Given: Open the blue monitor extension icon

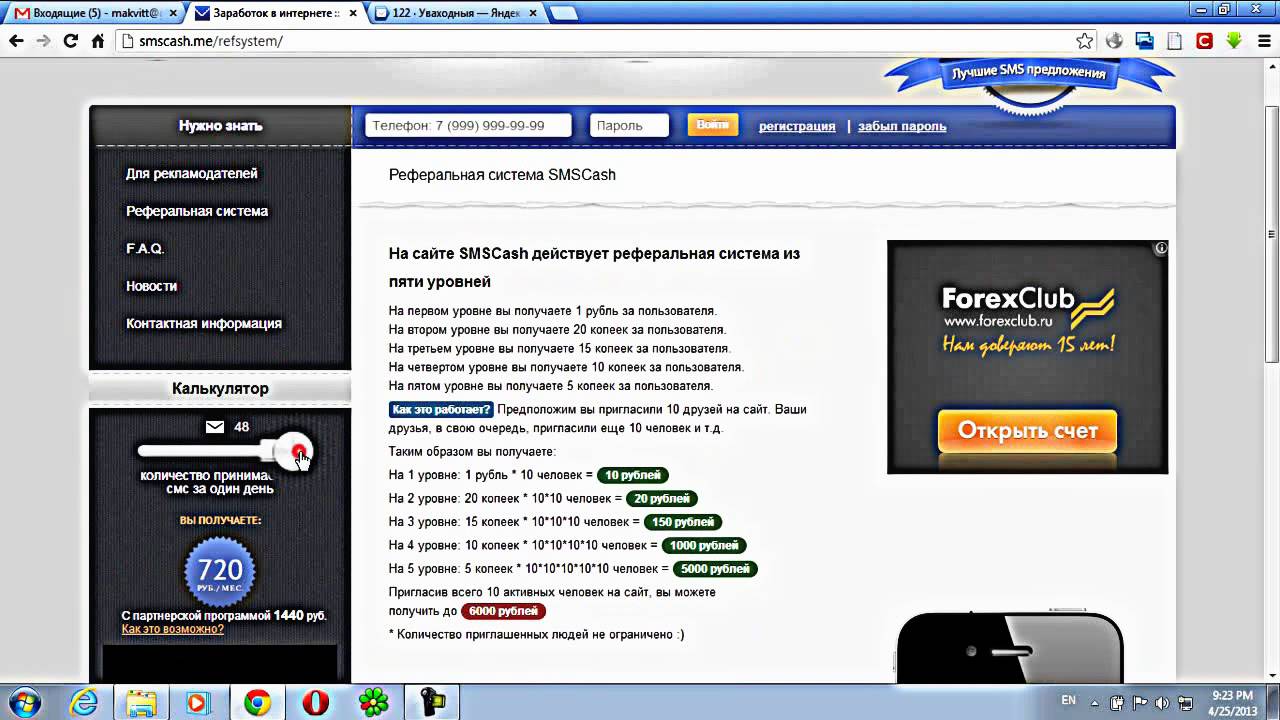Looking at the screenshot, I should coord(1145,41).
